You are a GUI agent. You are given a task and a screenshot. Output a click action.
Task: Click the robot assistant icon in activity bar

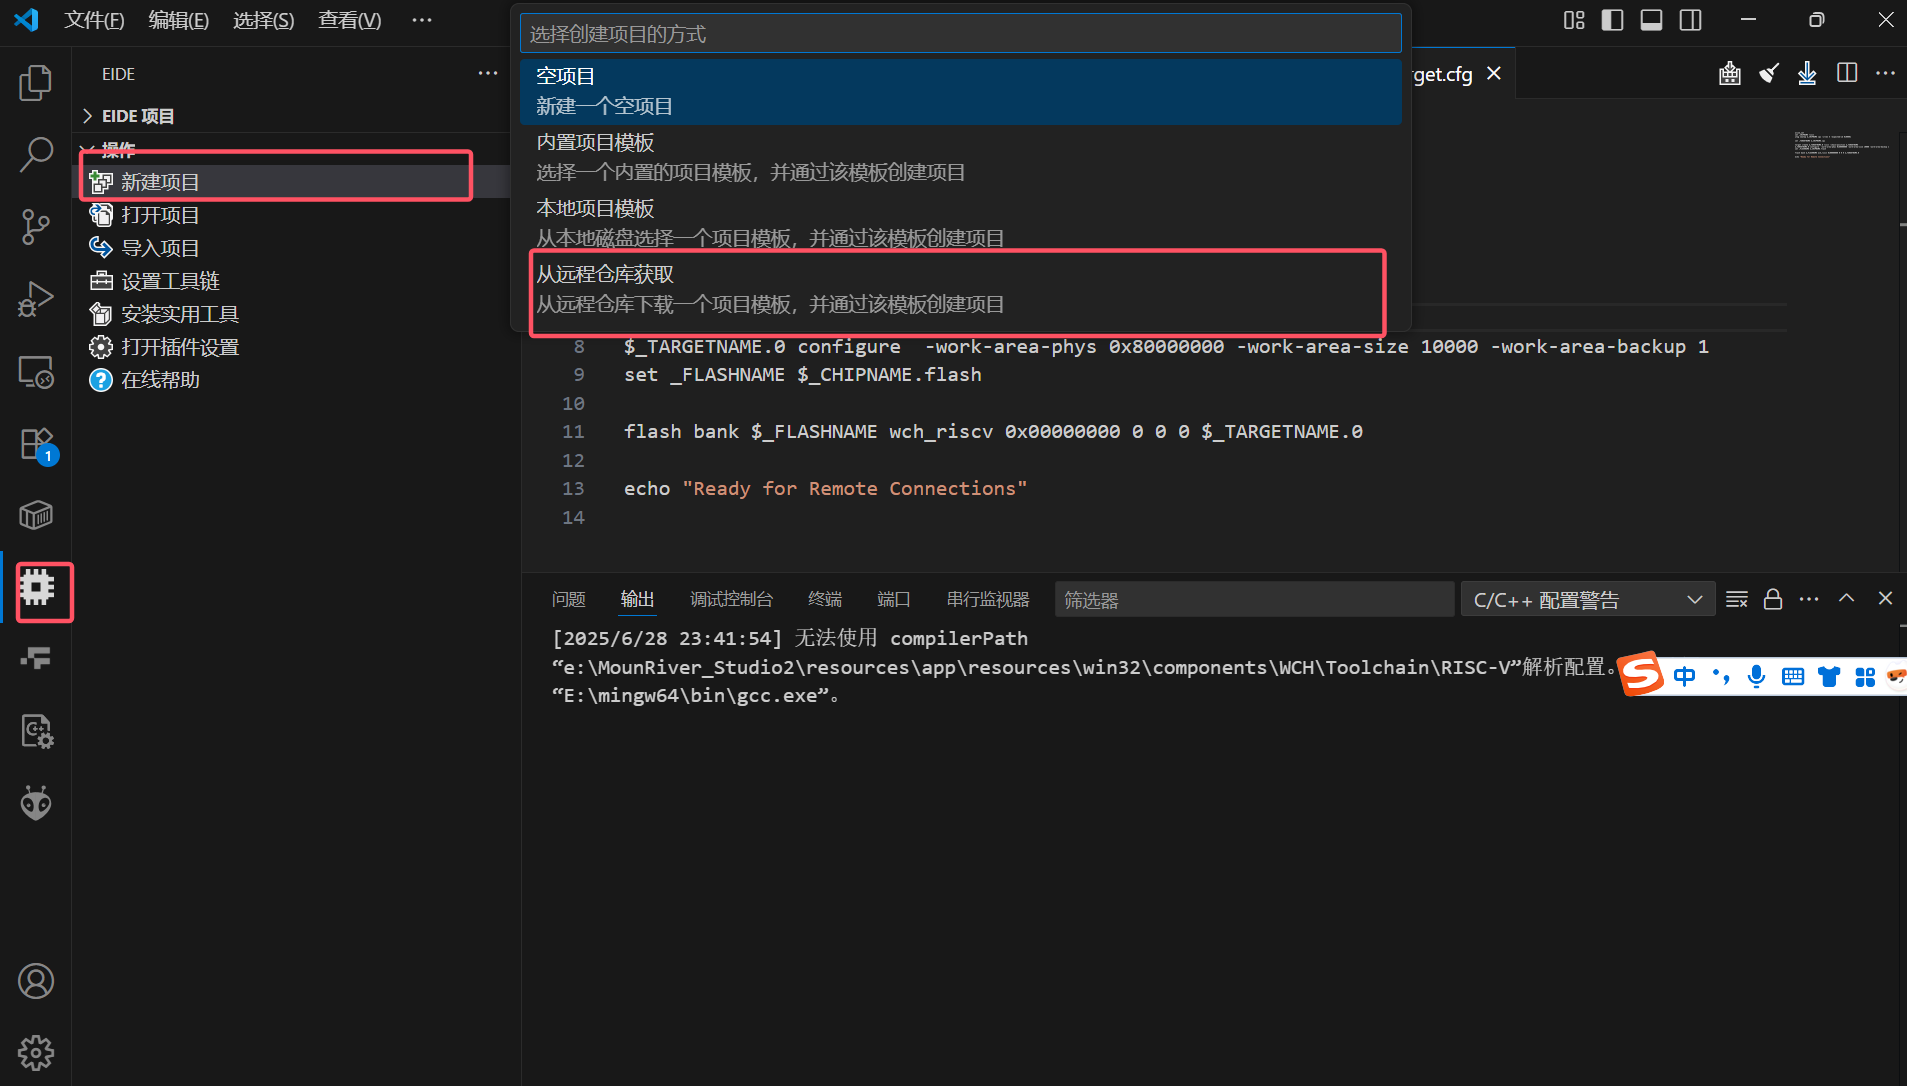[36, 802]
